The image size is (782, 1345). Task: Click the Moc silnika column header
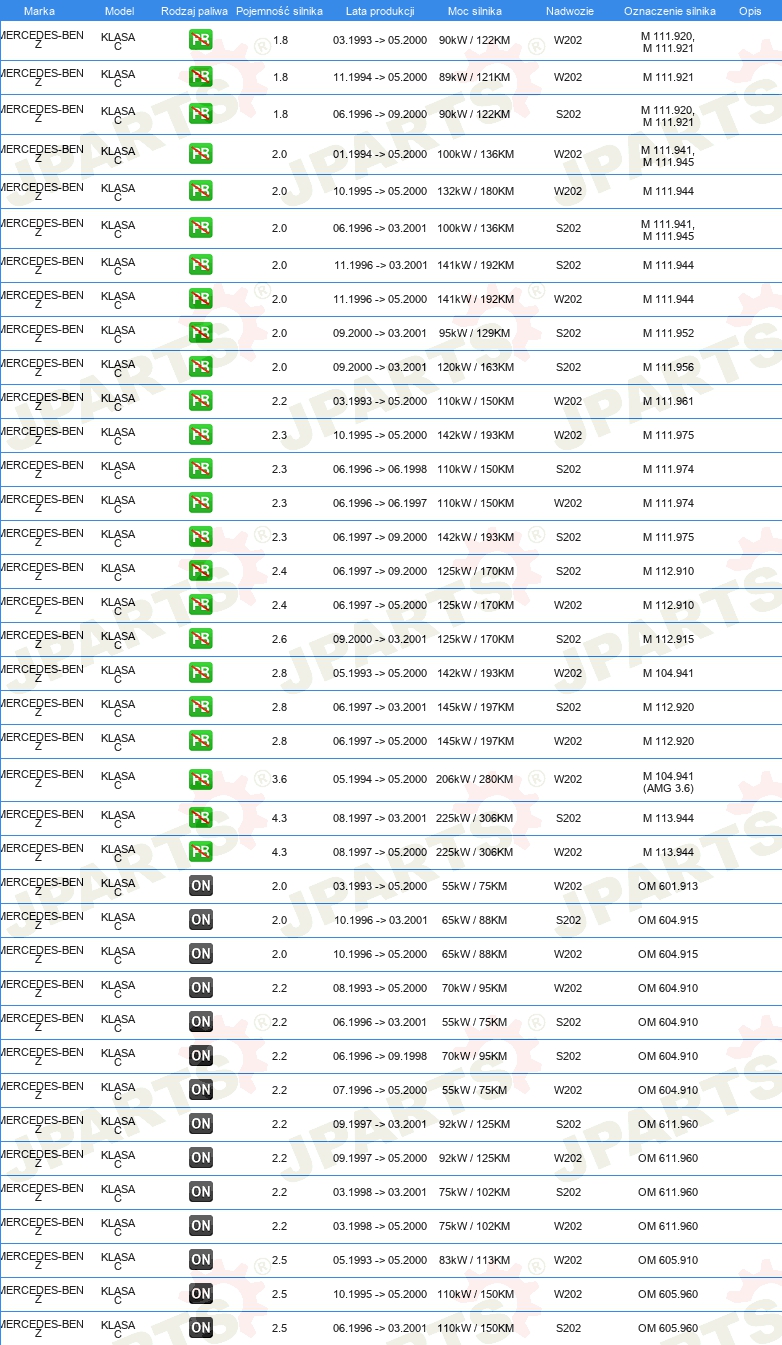pyautogui.click(x=475, y=11)
